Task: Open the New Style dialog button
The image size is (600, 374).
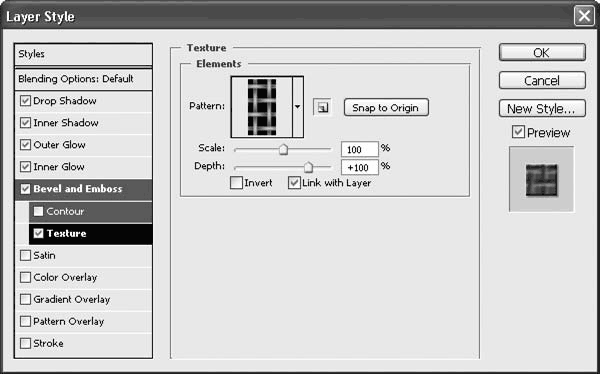Action: coord(542,109)
